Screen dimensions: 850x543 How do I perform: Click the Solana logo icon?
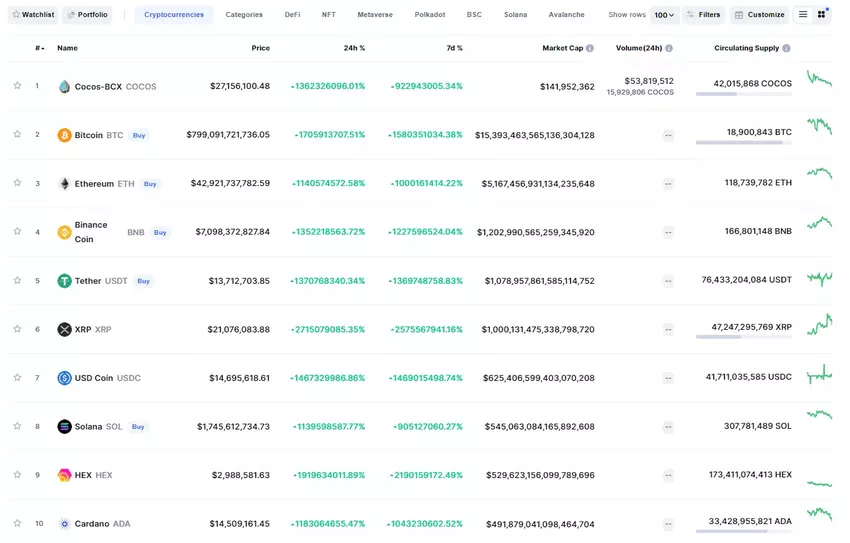pyautogui.click(x=64, y=427)
